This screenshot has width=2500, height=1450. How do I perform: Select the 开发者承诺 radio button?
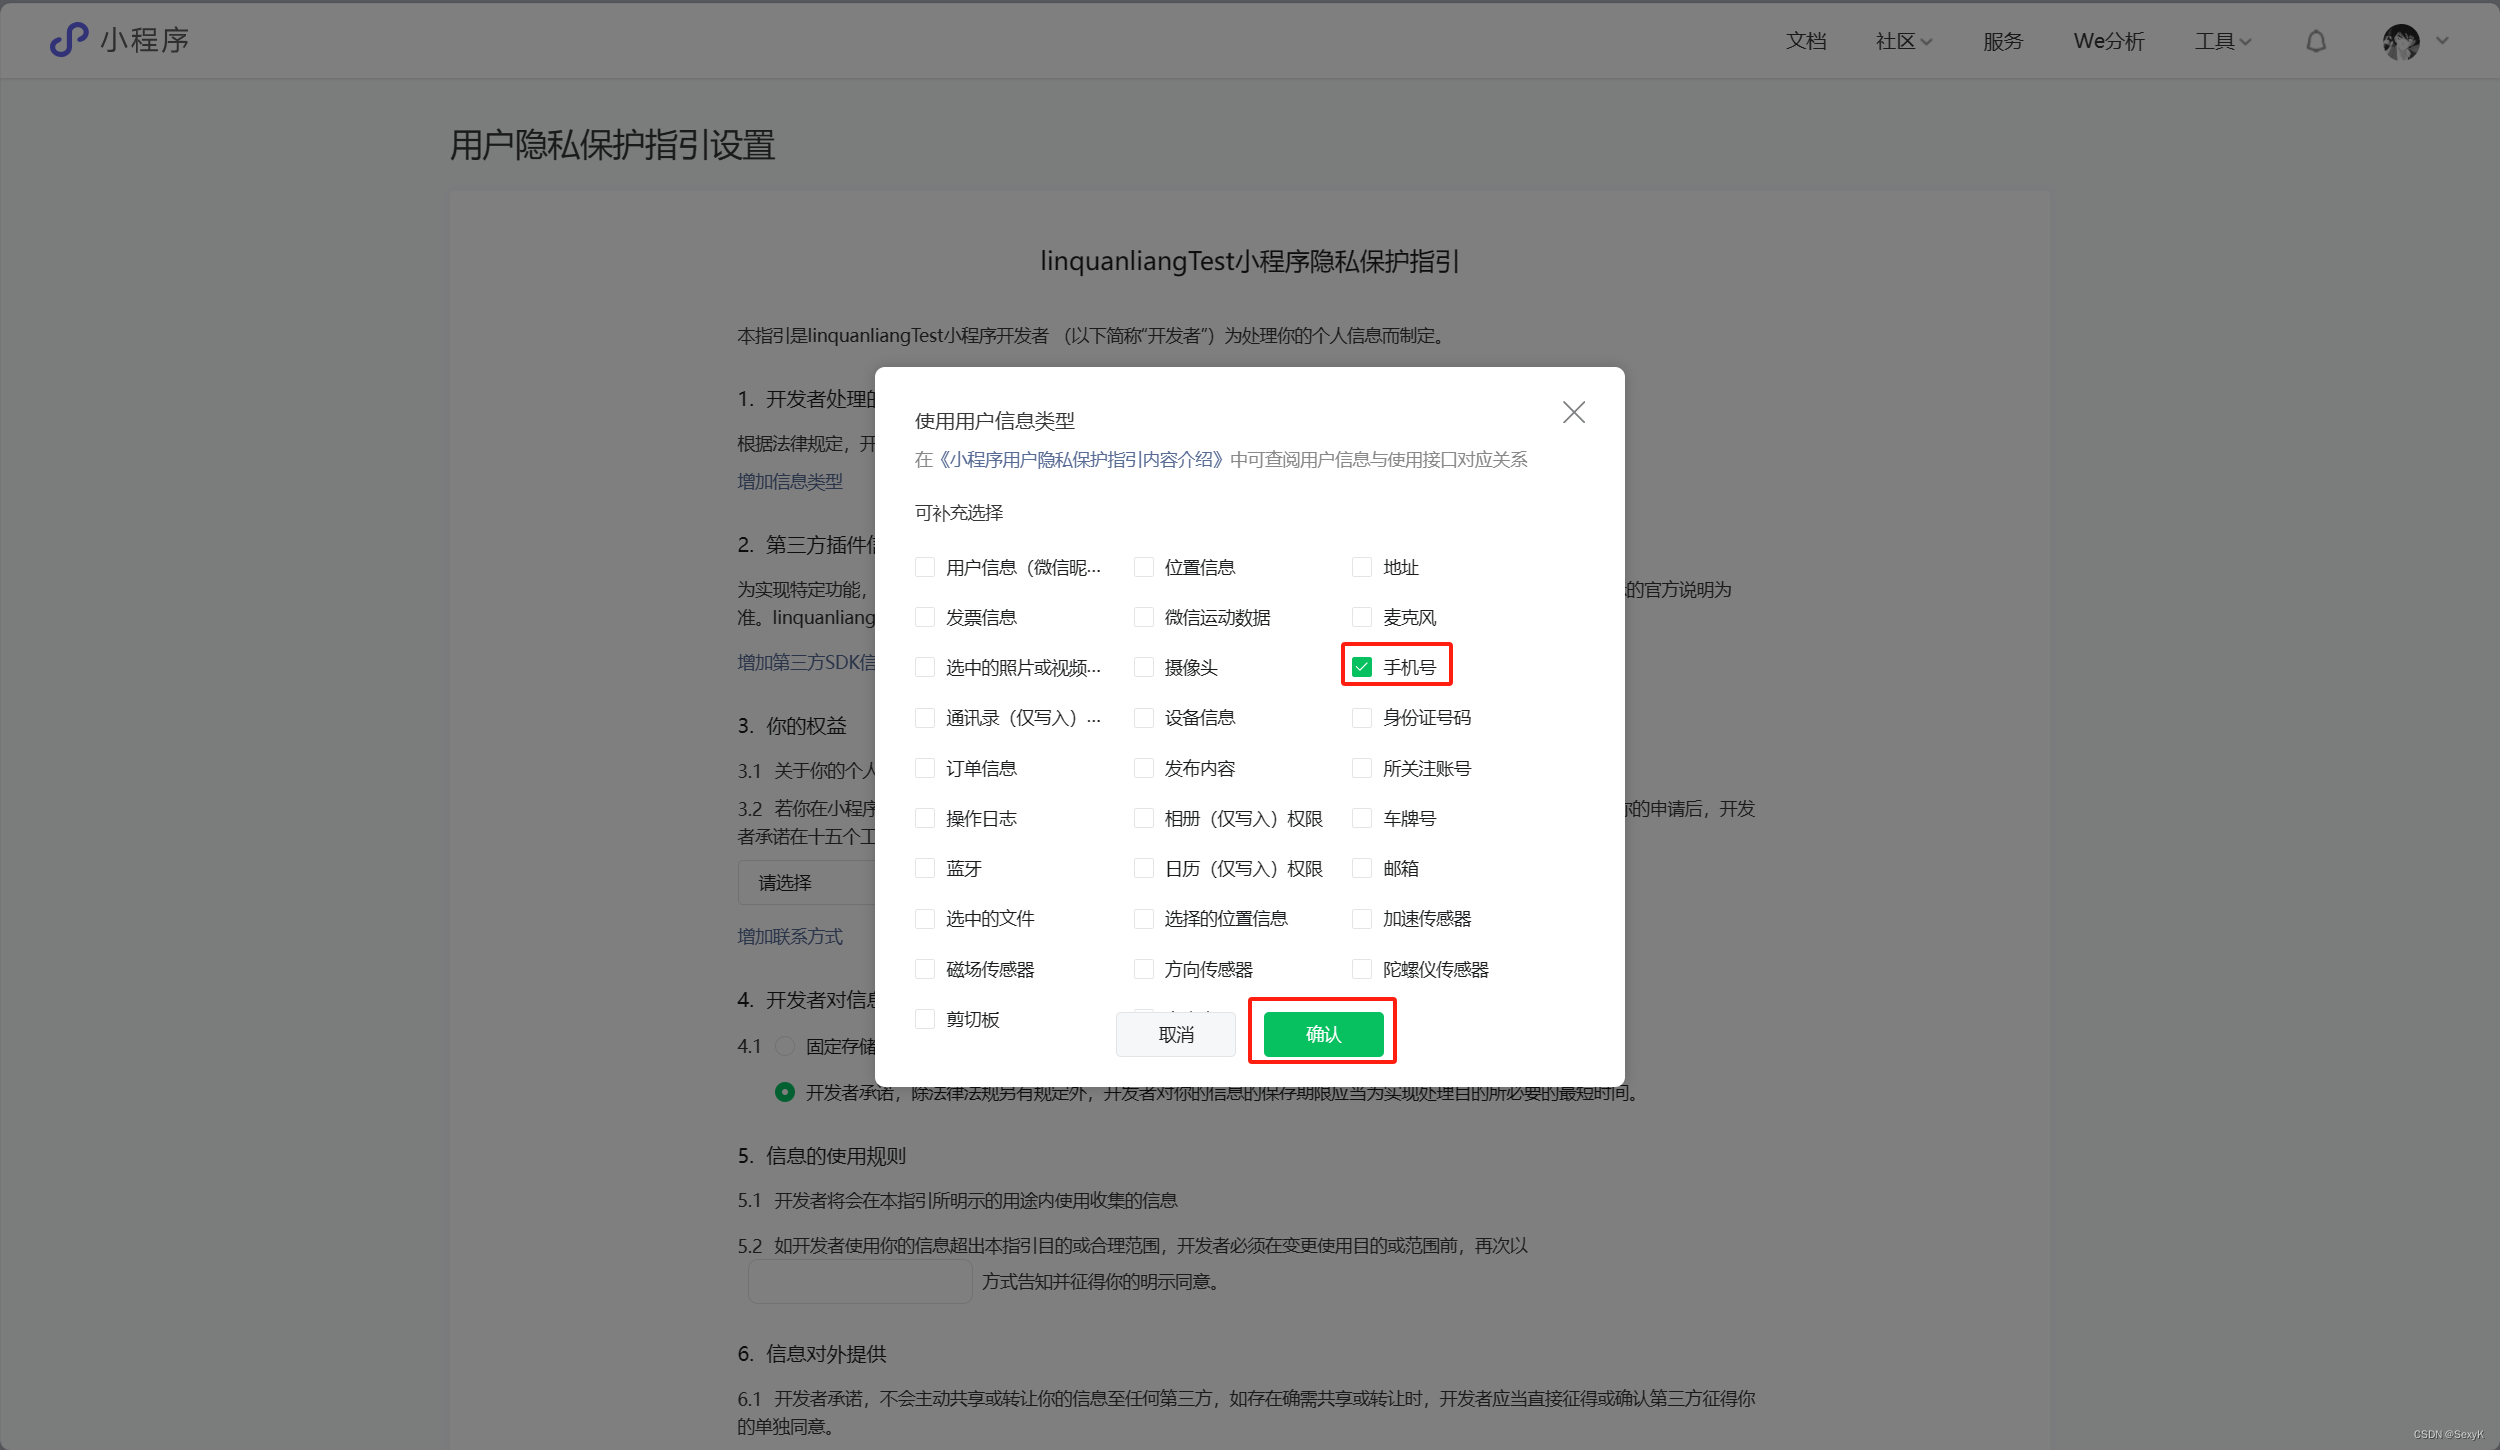[x=785, y=1092]
